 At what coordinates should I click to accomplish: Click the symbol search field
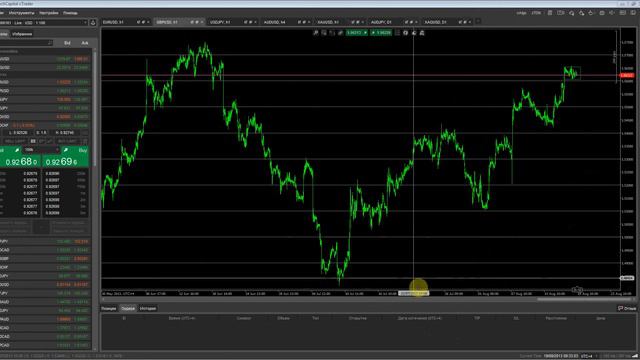tap(26, 43)
